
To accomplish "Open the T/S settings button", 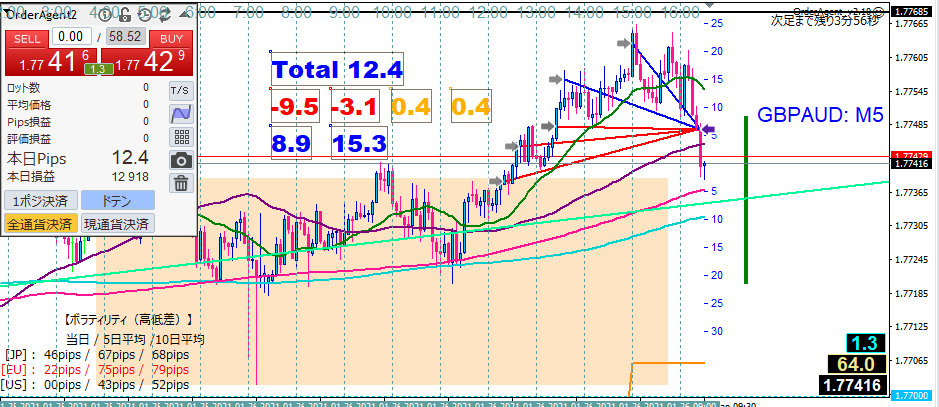I will (180, 91).
